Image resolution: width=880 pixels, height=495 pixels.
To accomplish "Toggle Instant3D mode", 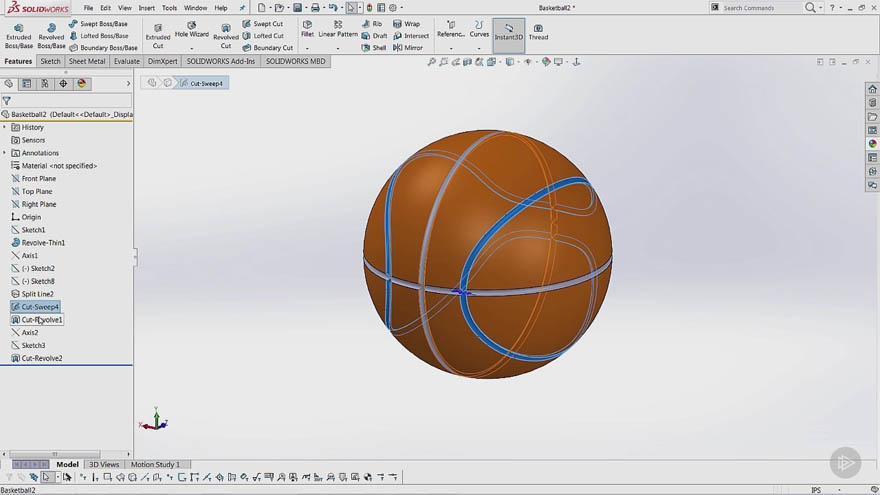I will (508, 35).
